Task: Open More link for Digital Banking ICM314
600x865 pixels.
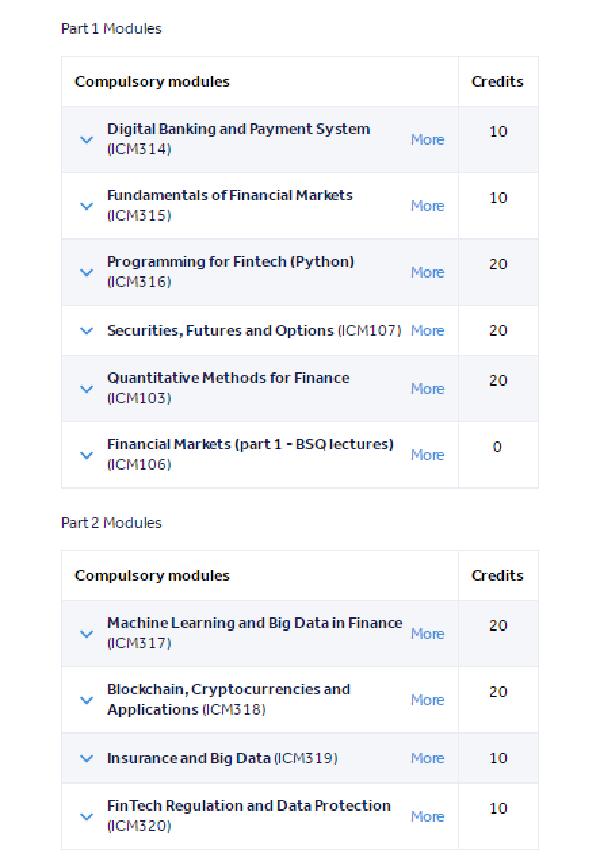Action: pyautogui.click(x=427, y=140)
